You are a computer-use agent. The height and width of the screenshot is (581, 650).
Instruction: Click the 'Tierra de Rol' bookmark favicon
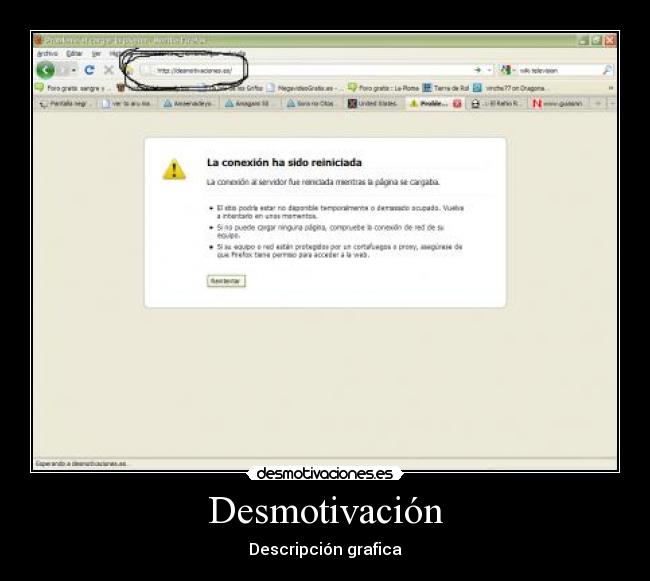(427, 87)
